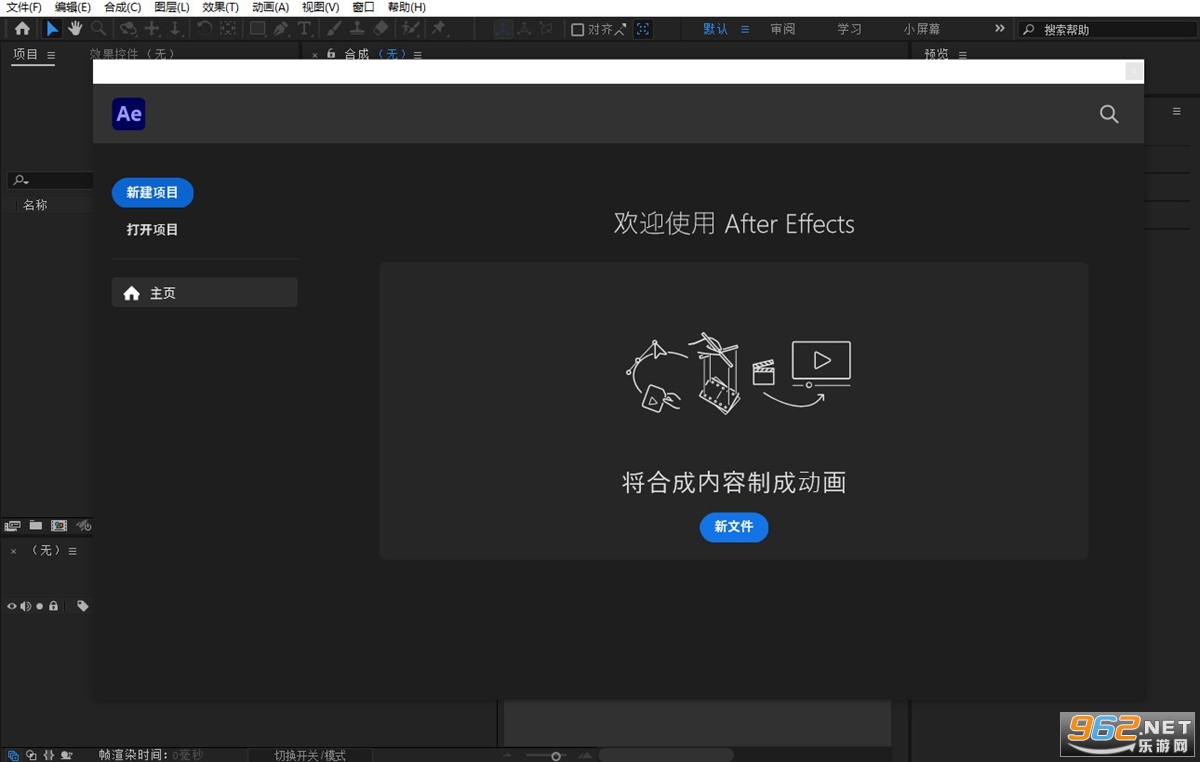Enable the 对齐 snapping checkbox
Image resolution: width=1200 pixels, height=762 pixels.
pyautogui.click(x=577, y=29)
